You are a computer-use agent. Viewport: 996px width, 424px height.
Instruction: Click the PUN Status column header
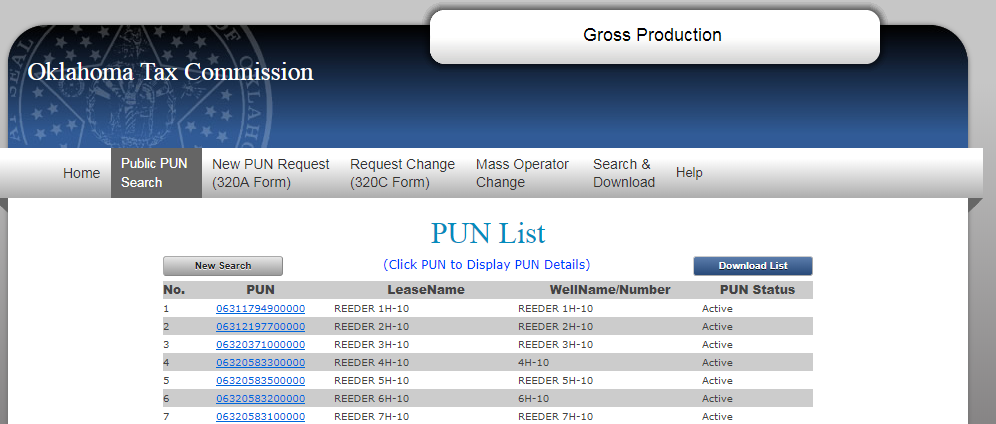(757, 290)
